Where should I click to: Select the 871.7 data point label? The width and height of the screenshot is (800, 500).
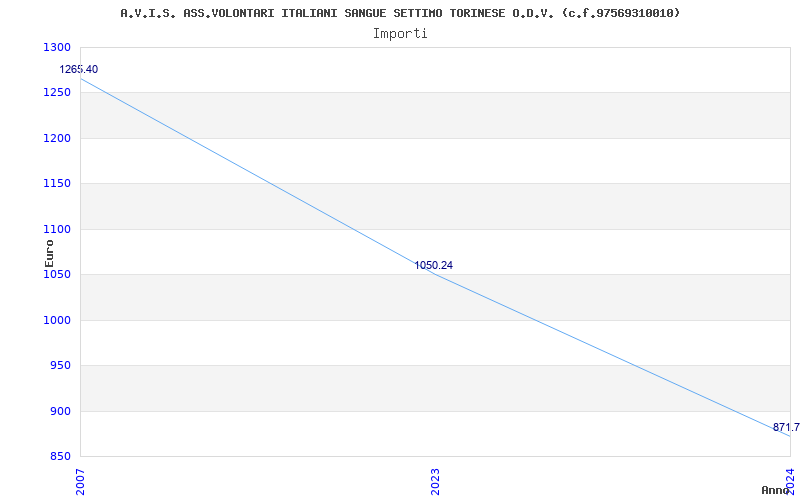(786, 428)
